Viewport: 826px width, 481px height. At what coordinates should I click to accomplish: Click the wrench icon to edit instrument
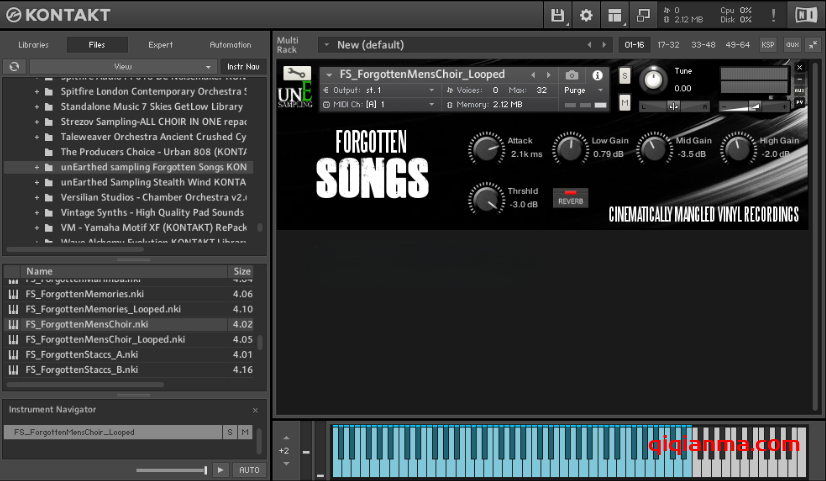pyautogui.click(x=297, y=74)
